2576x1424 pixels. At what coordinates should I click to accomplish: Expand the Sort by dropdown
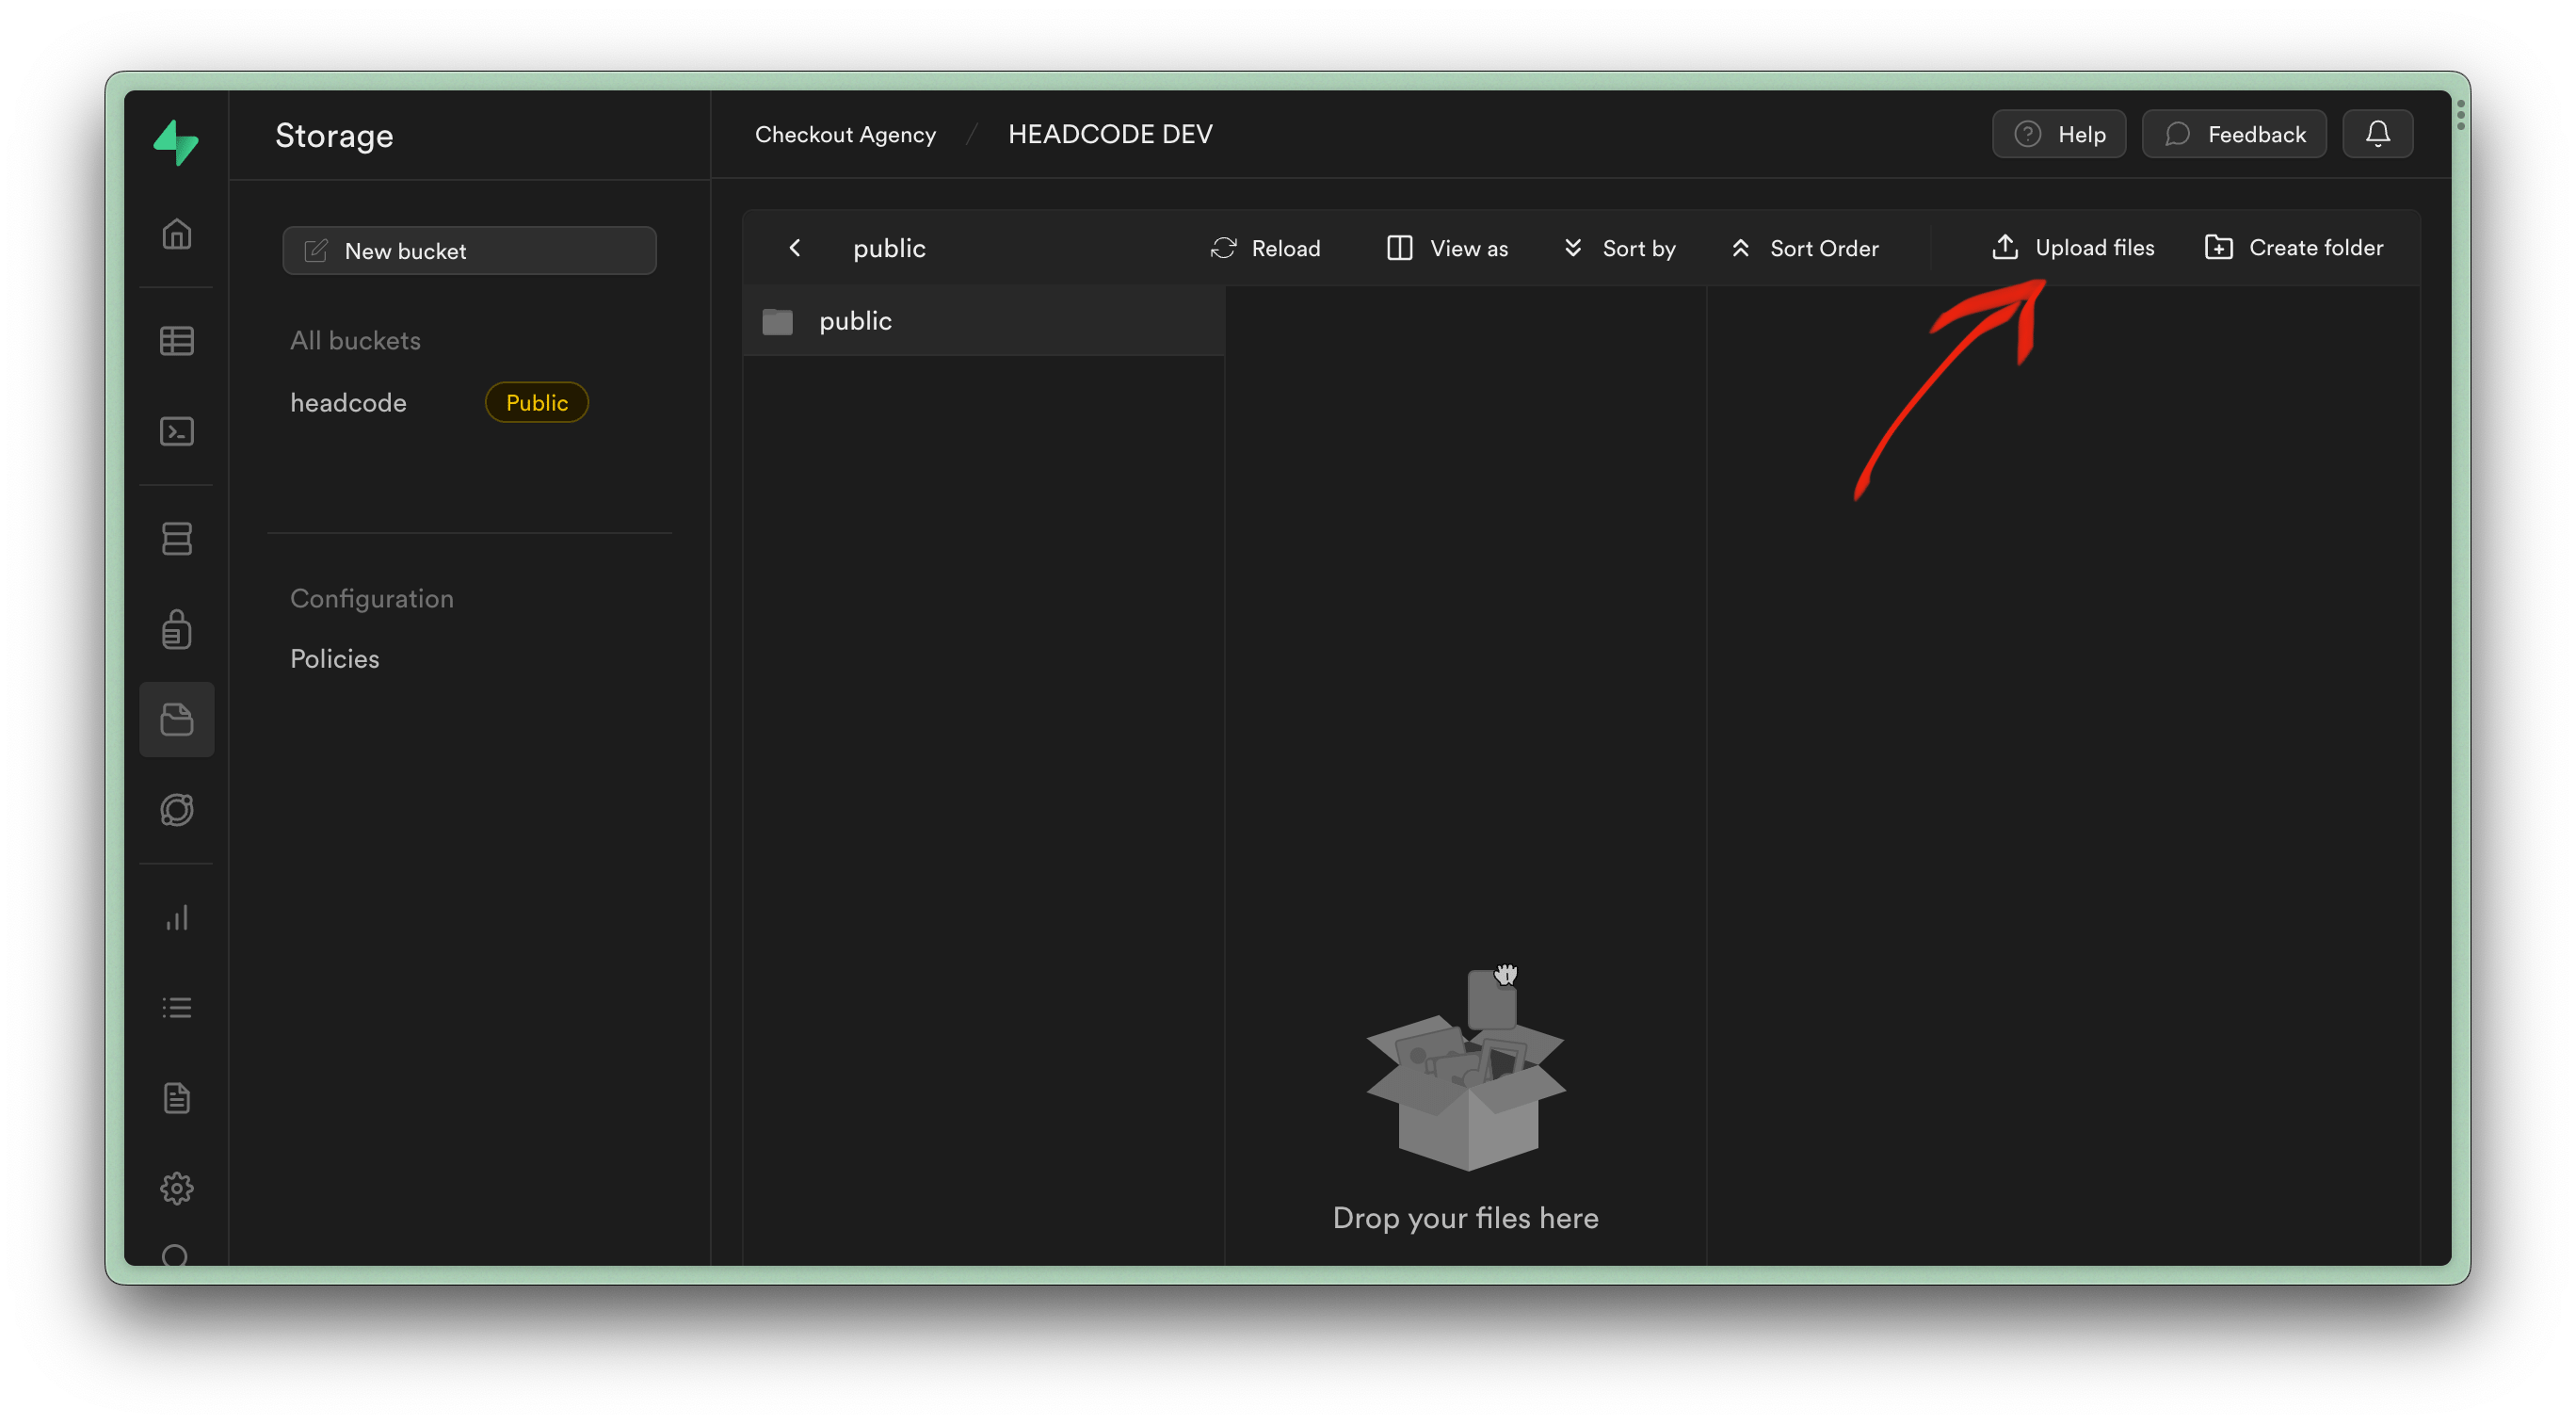coord(1619,248)
